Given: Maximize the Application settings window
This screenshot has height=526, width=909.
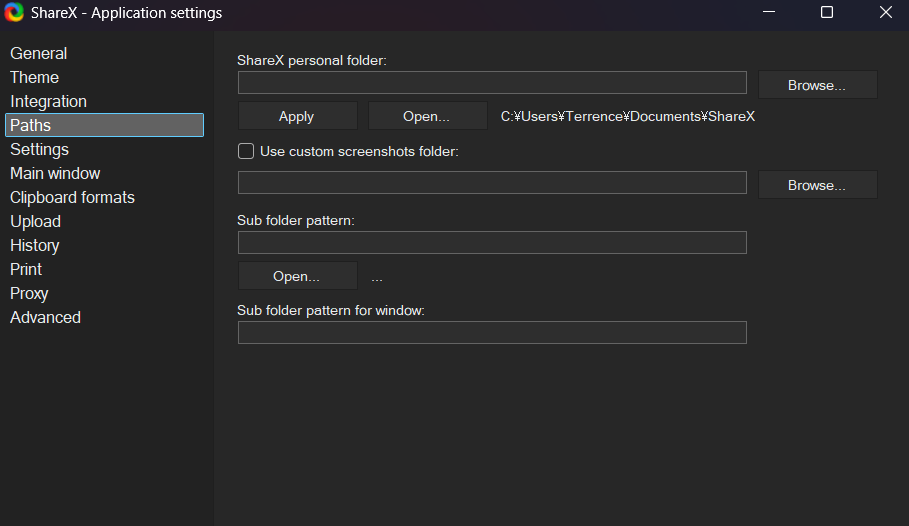Looking at the screenshot, I should click(x=827, y=12).
